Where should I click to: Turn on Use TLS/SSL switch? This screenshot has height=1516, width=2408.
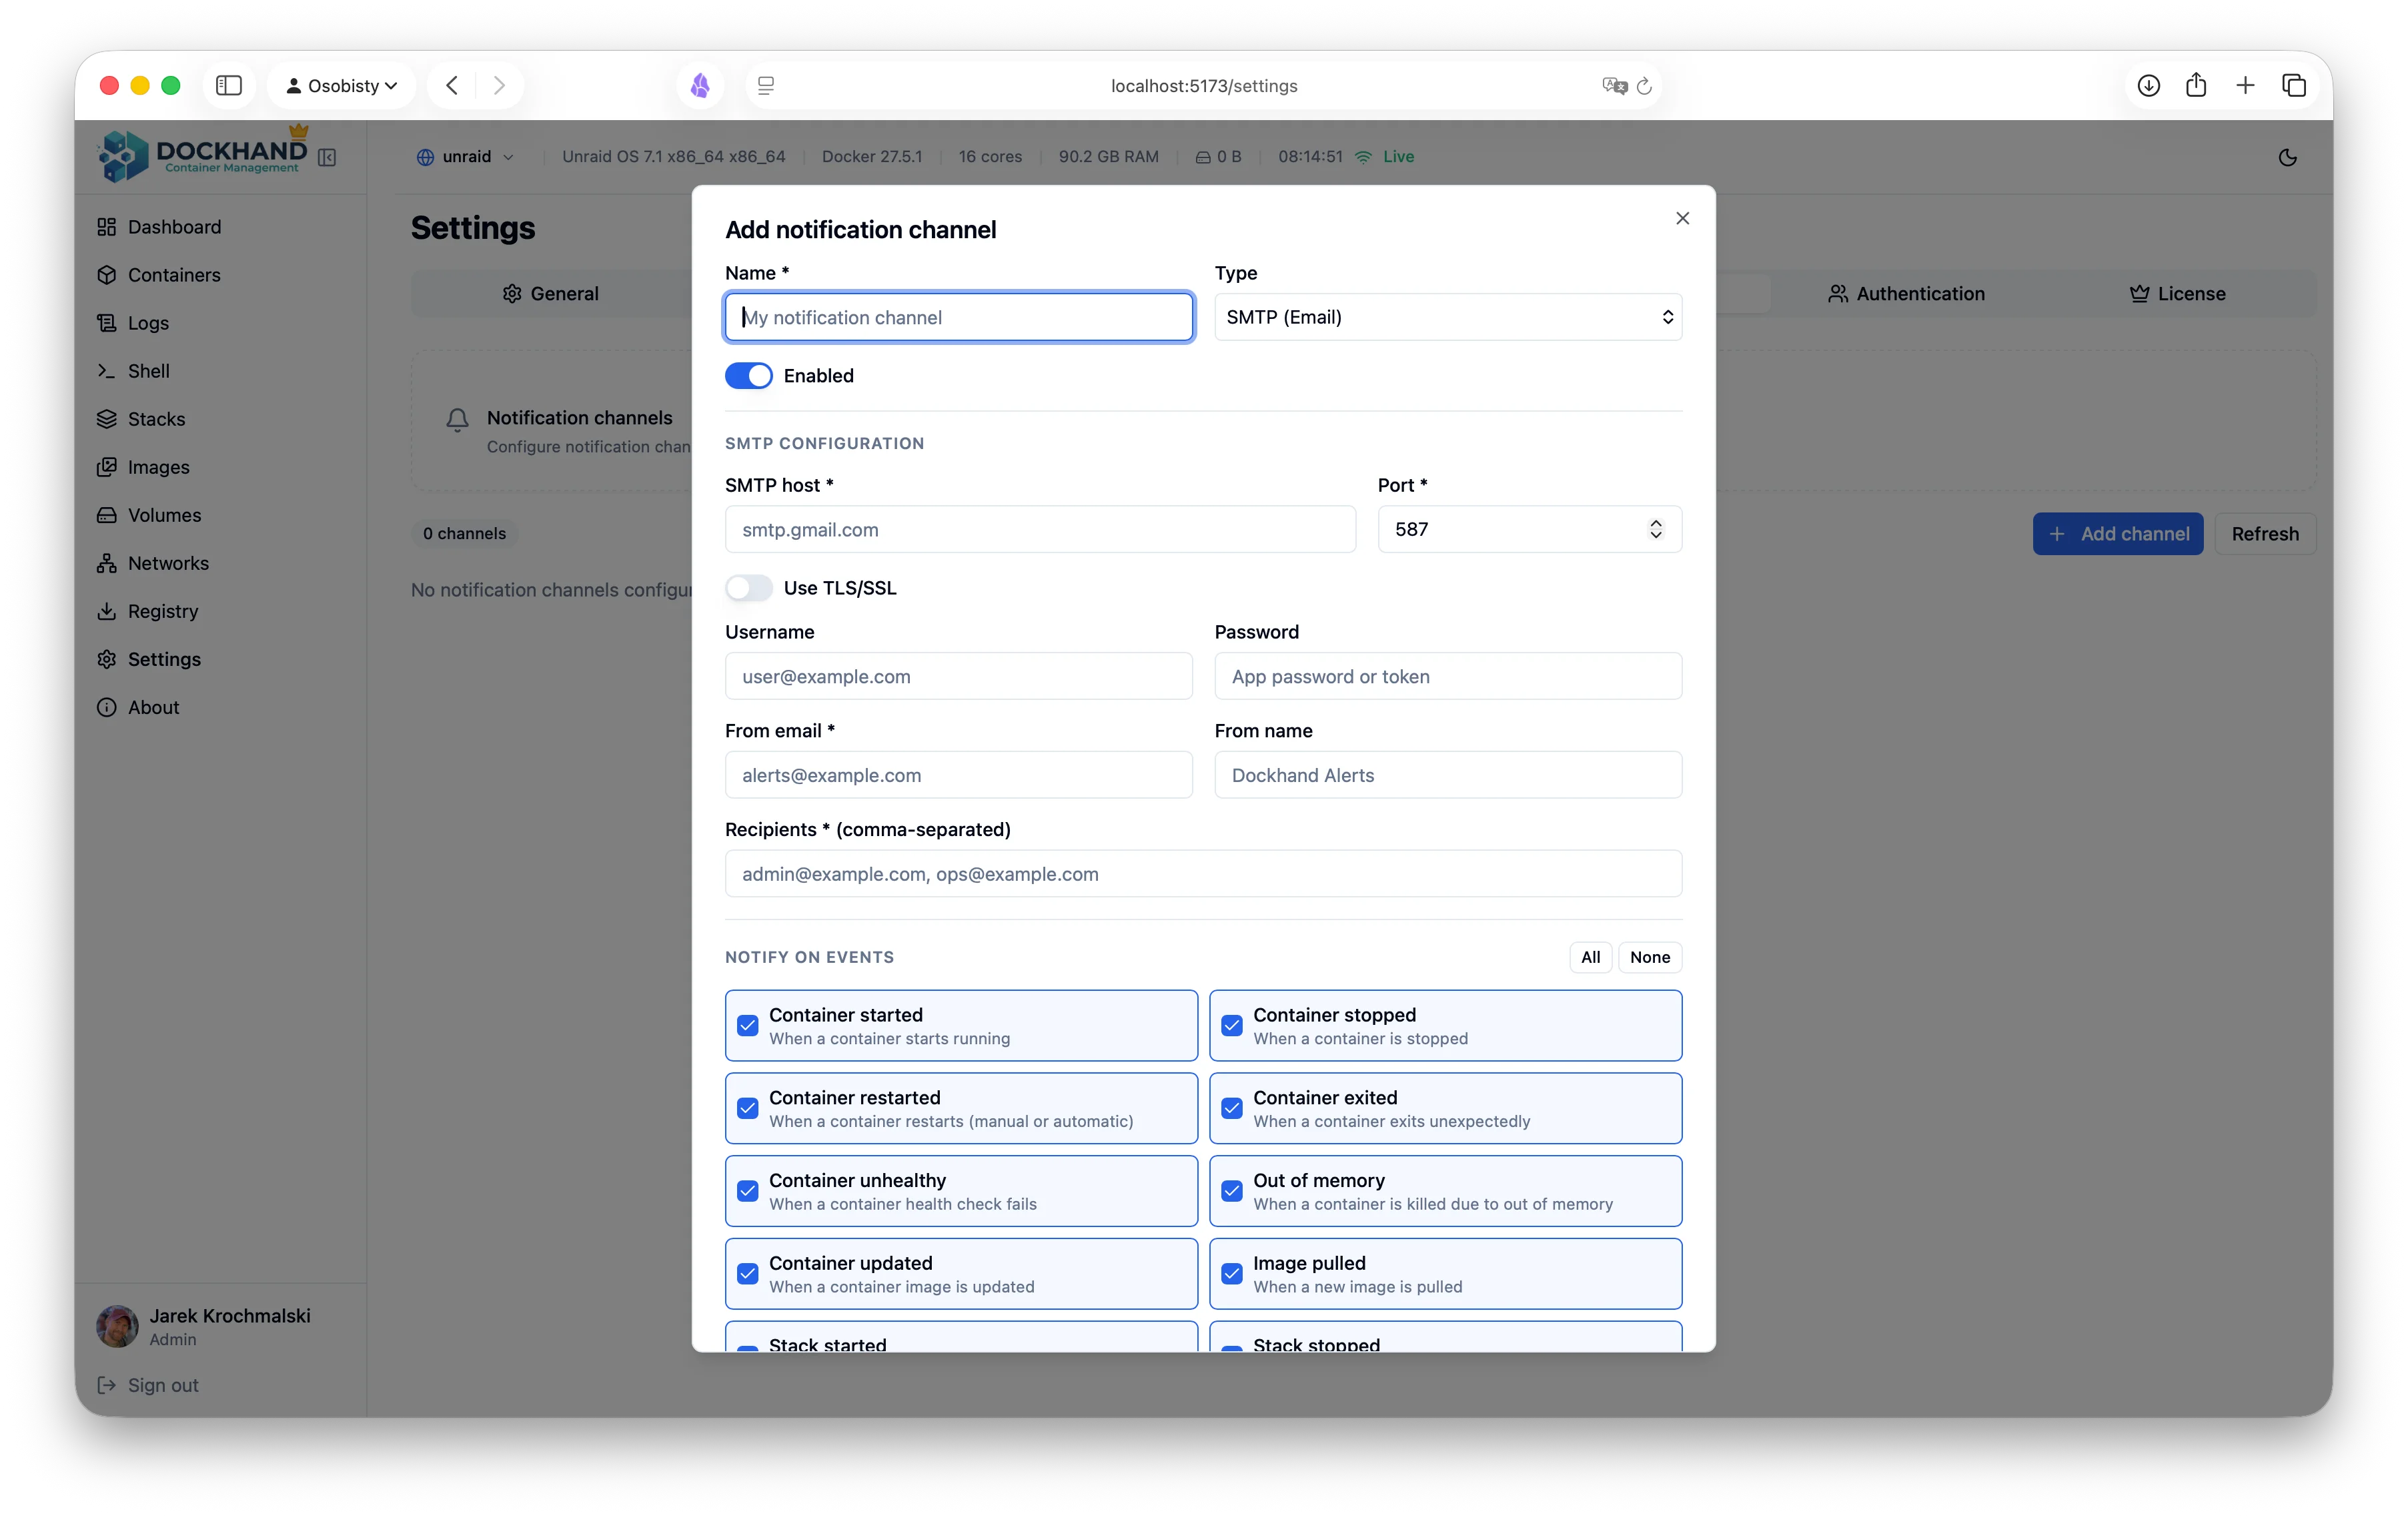pos(748,588)
